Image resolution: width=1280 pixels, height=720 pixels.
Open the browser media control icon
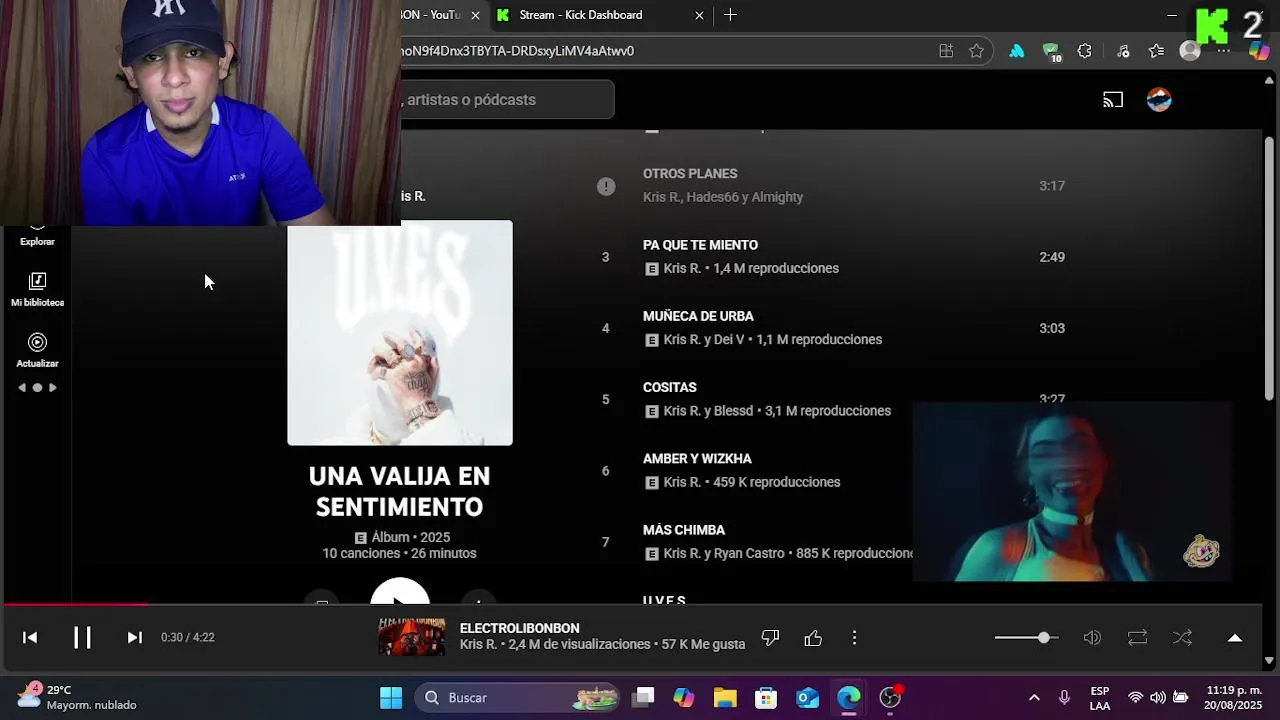point(1123,51)
